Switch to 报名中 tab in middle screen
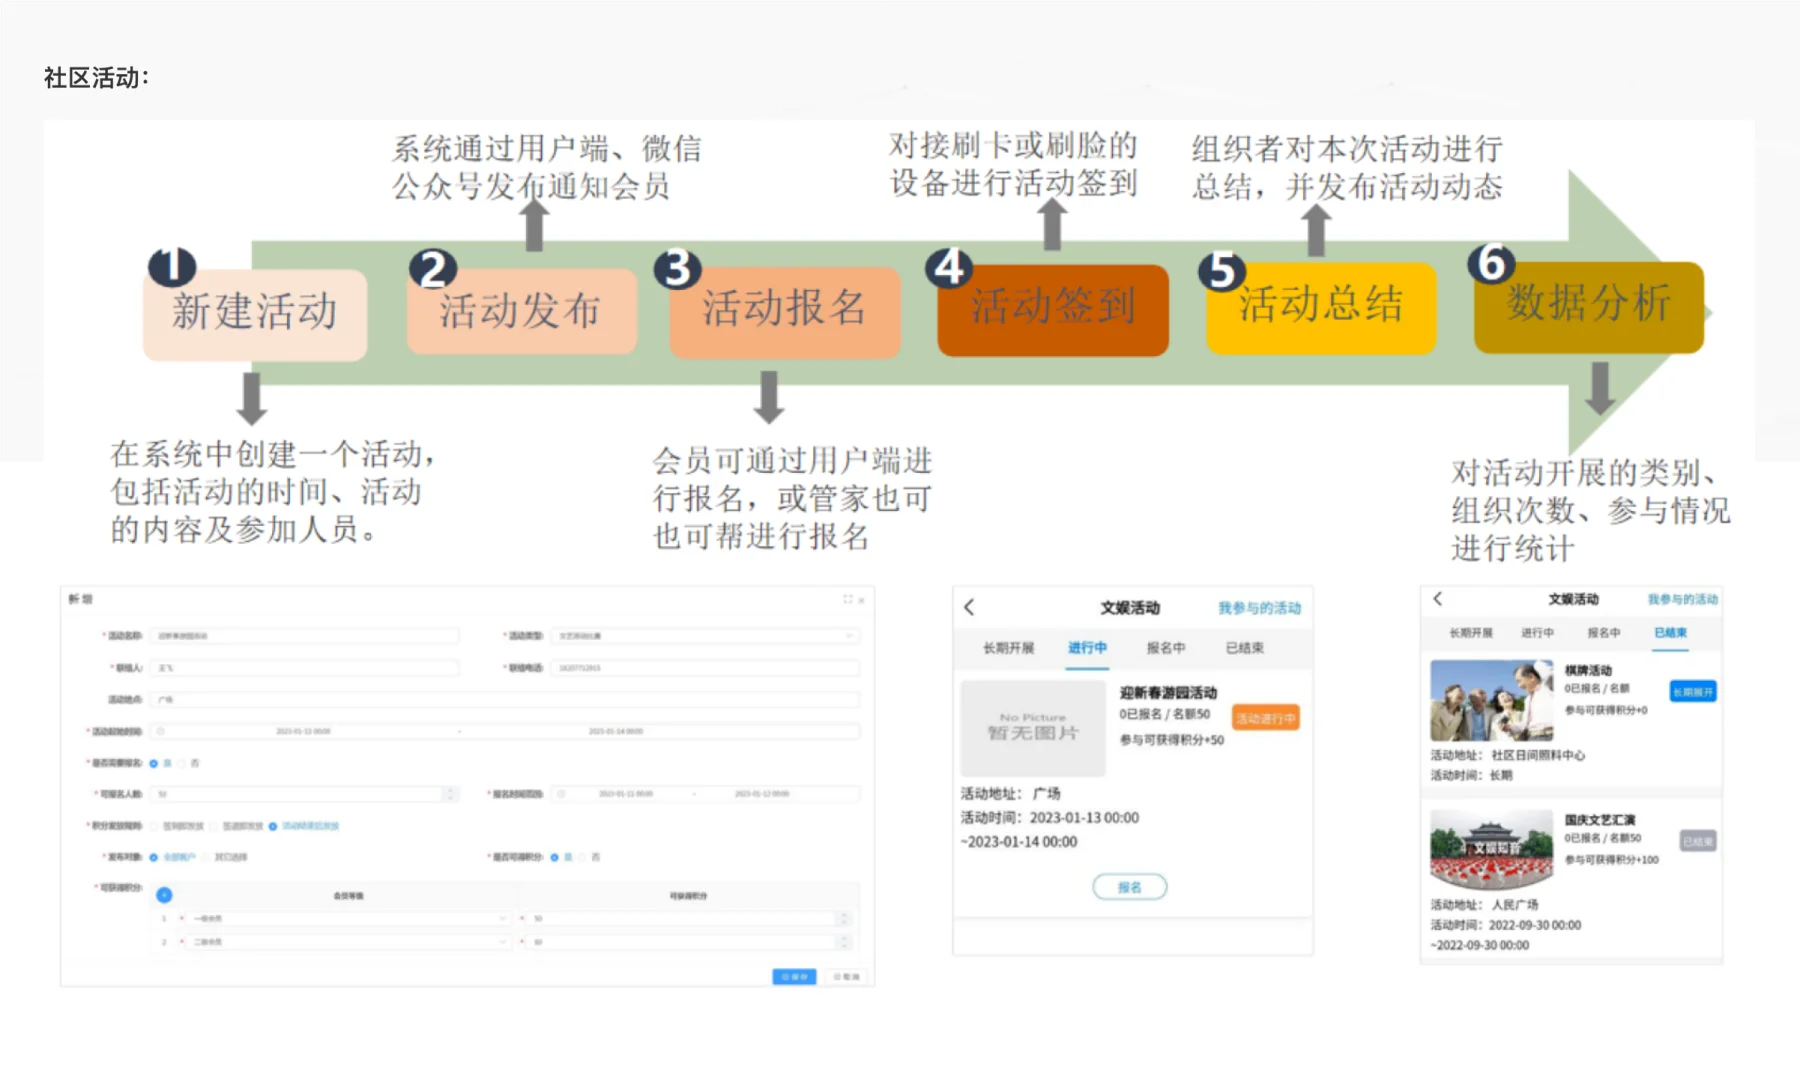 click(1165, 648)
